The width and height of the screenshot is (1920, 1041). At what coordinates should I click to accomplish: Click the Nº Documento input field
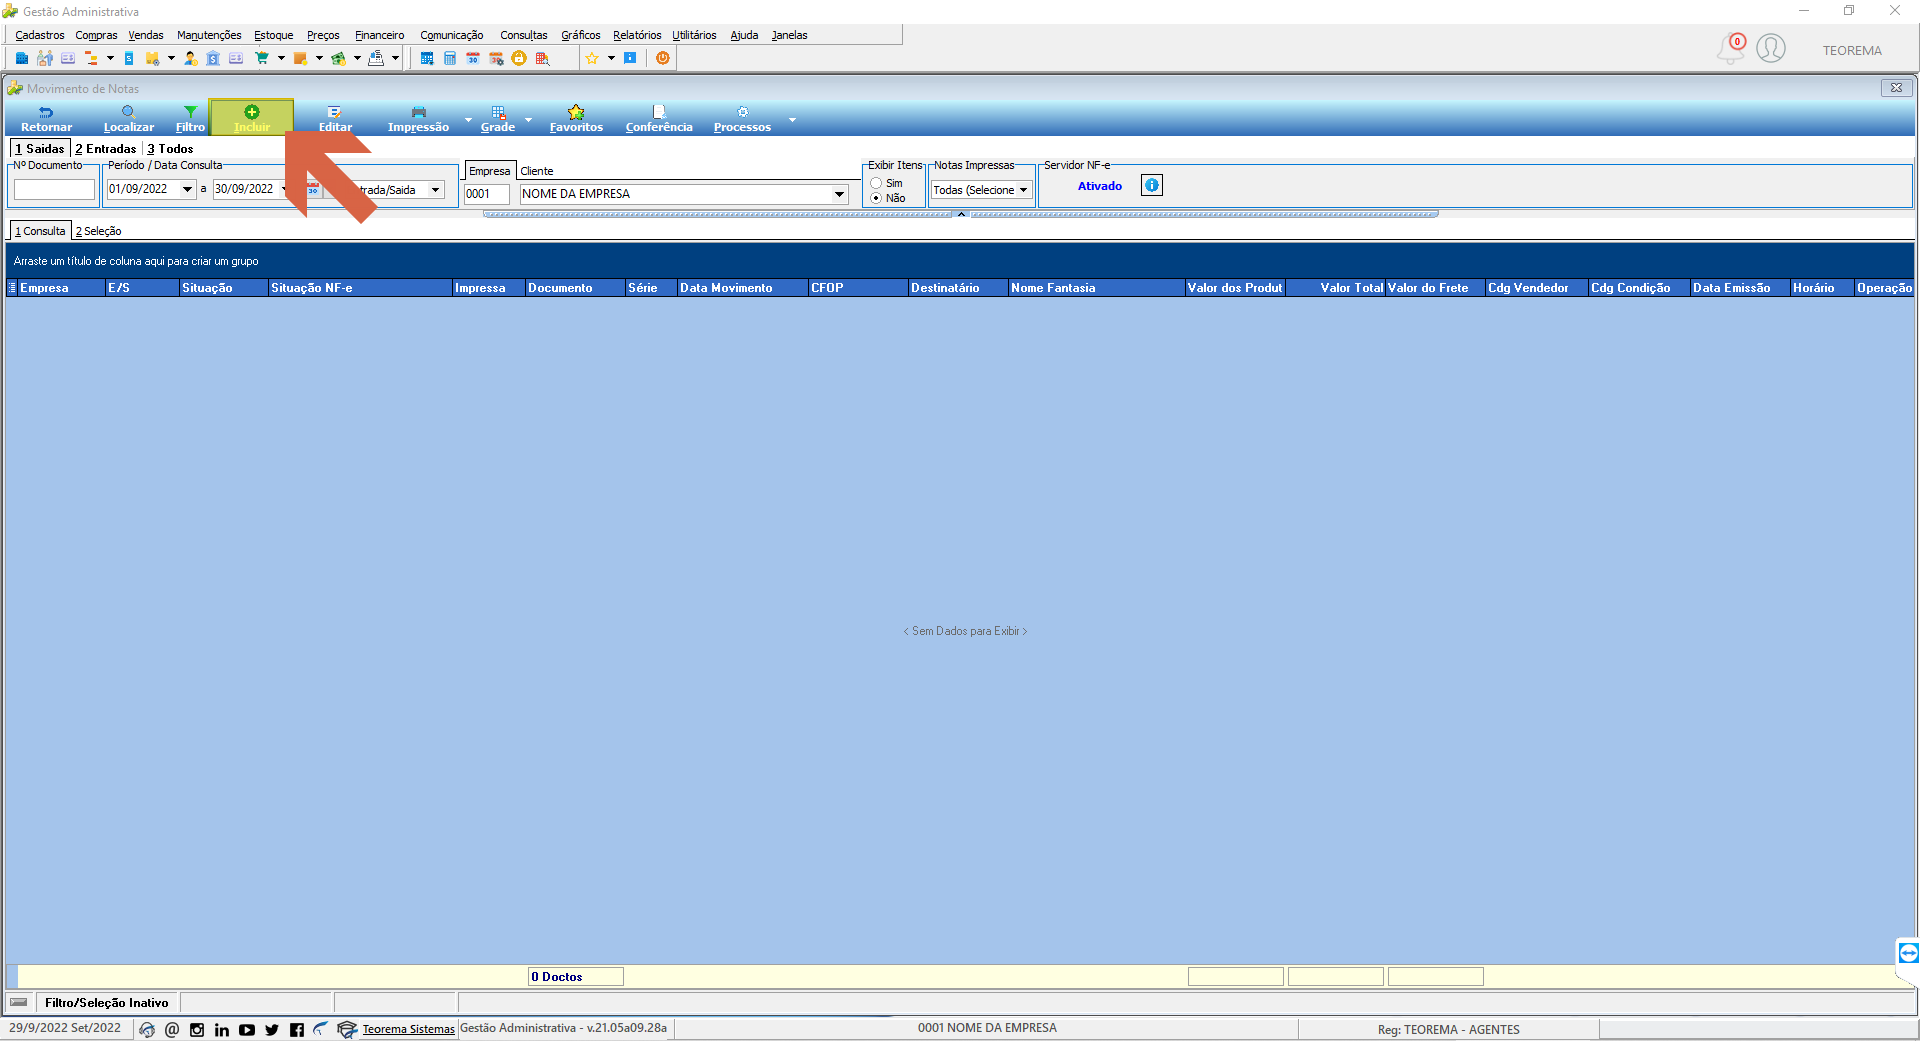(x=54, y=189)
